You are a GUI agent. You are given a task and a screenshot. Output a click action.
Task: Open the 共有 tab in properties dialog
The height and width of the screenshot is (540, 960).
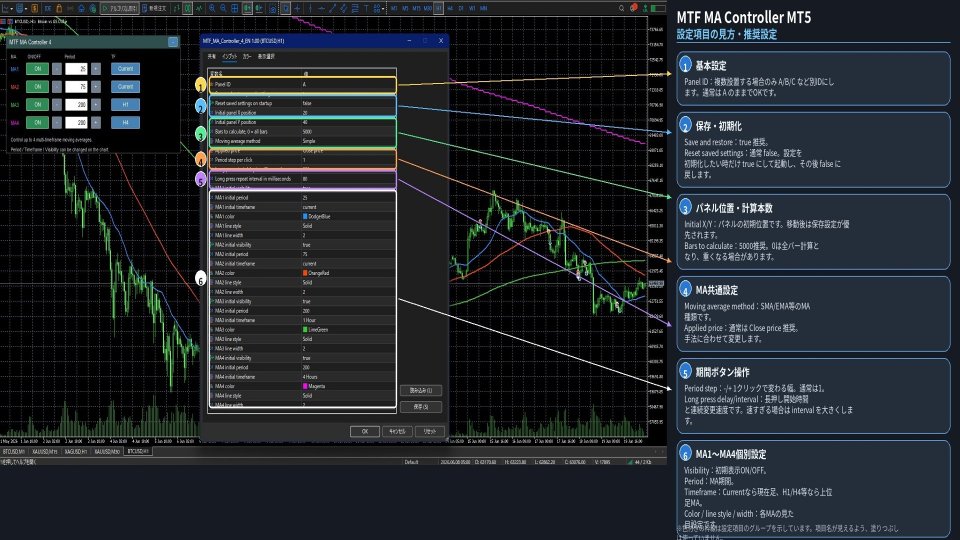click(212, 56)
